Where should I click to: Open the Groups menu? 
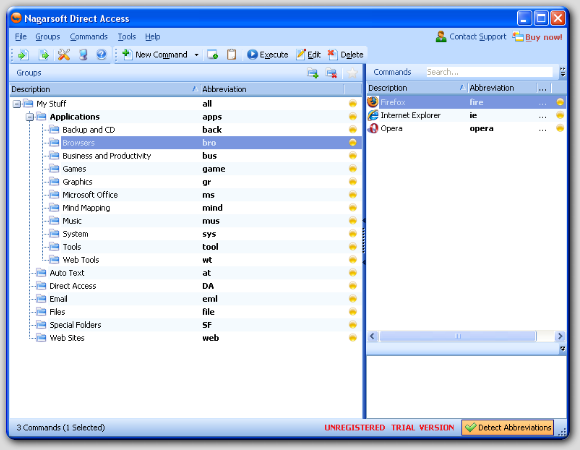click(x=48, y=37)
